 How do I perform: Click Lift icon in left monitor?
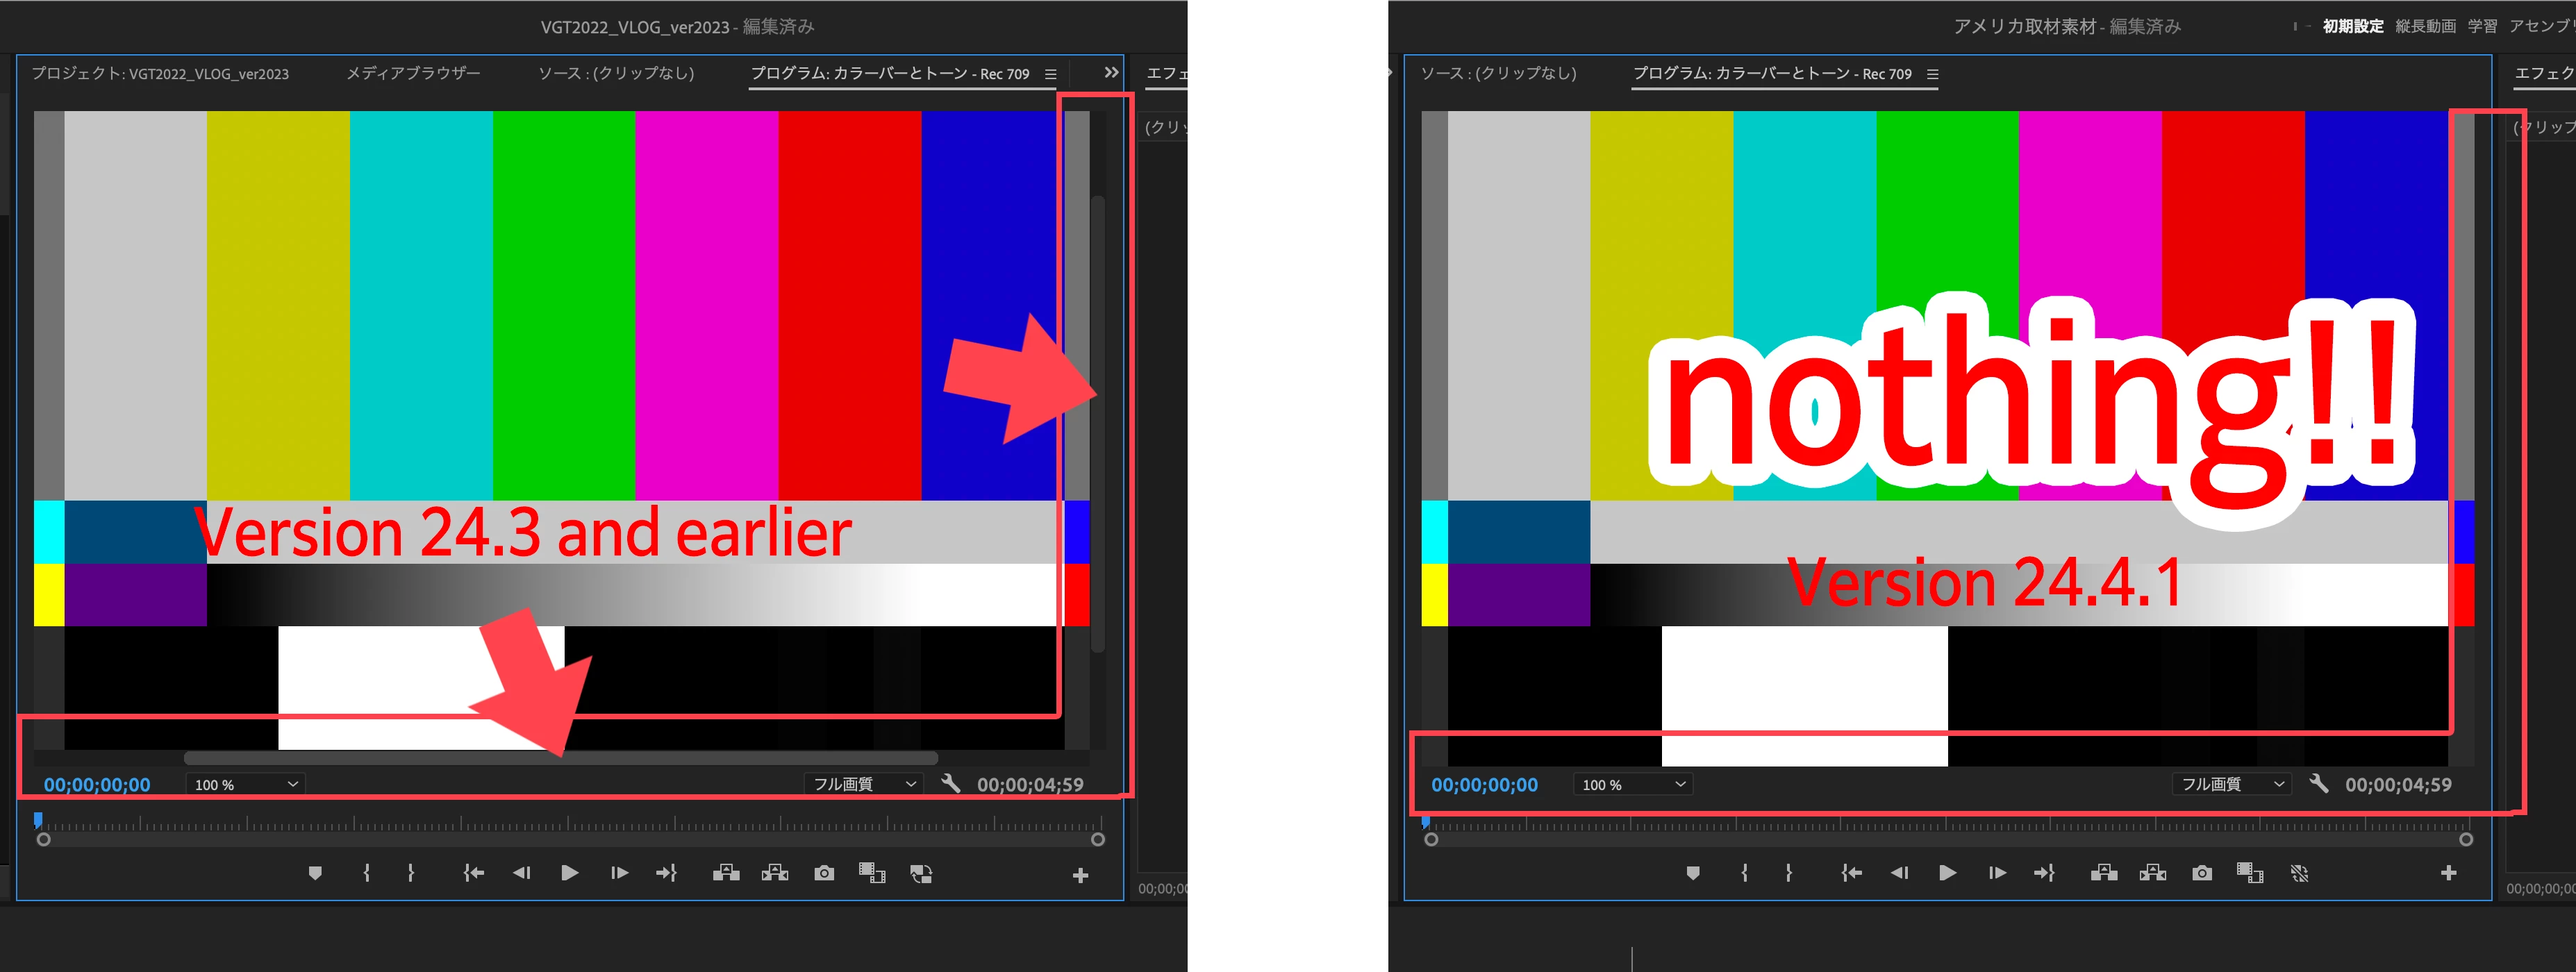click(726, 873)
